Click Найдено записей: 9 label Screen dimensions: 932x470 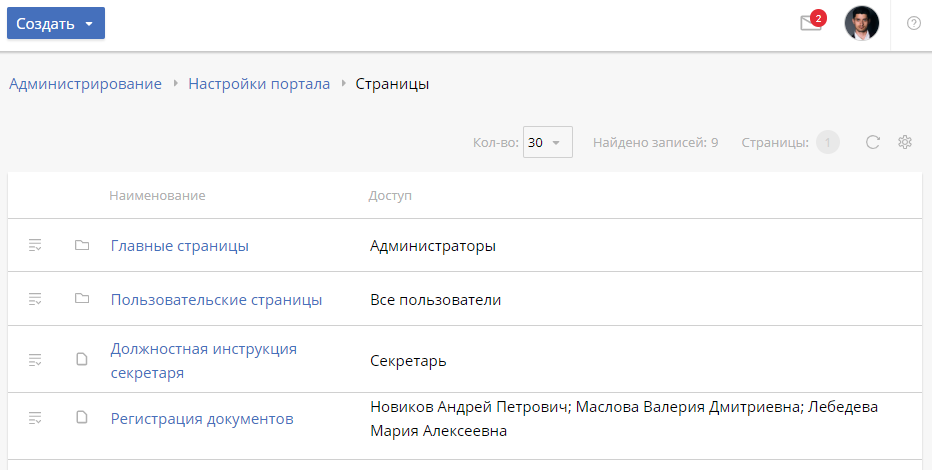point(656,143)
